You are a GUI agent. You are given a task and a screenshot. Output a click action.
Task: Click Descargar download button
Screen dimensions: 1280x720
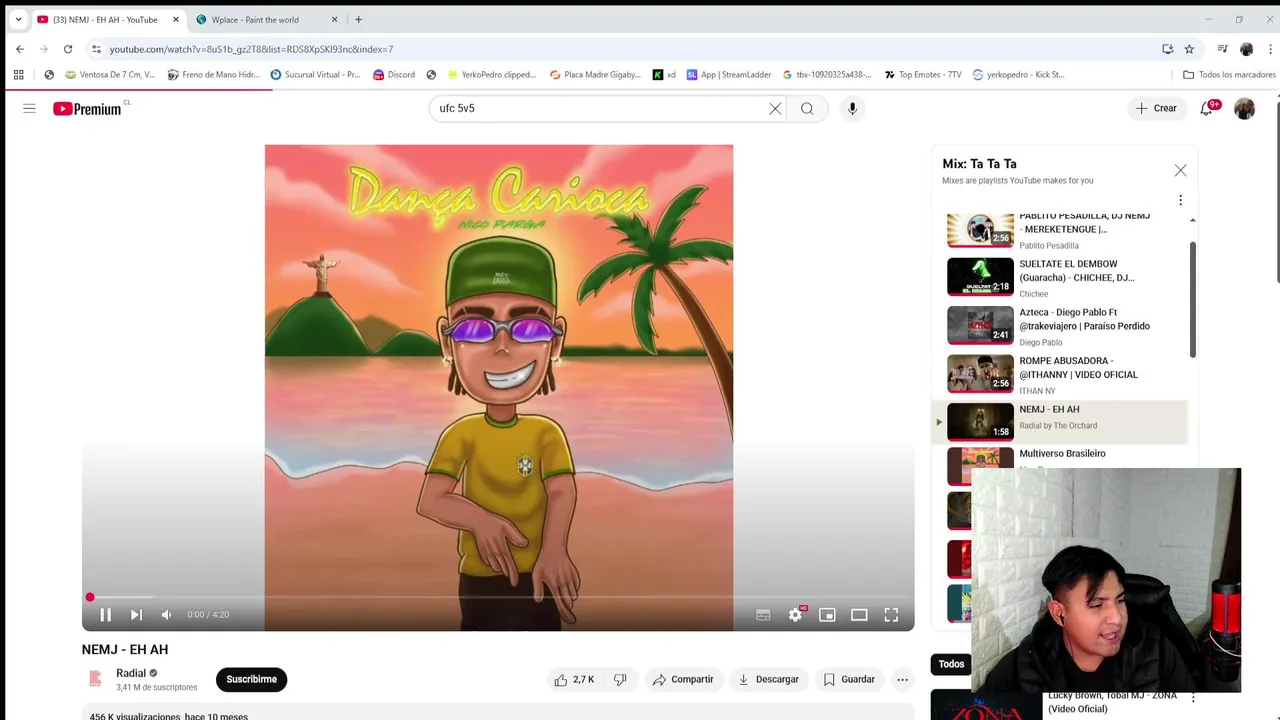768,679
